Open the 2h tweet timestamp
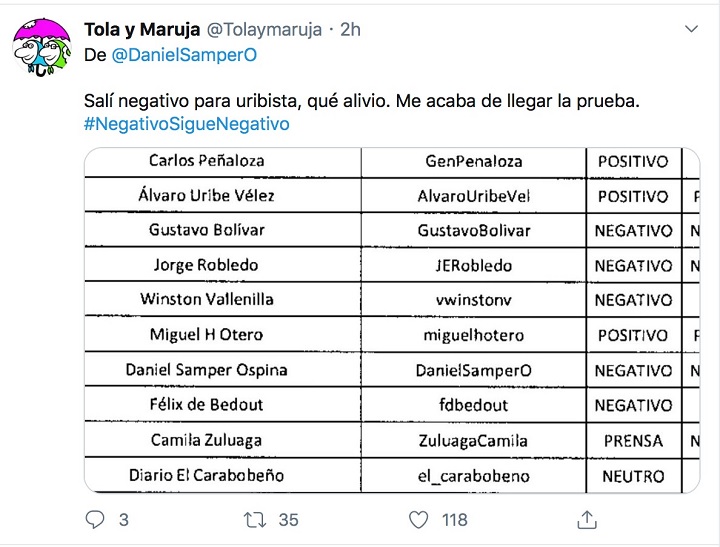Image resolution: width=720 pixels, height=547 pixels. (350, 29)
